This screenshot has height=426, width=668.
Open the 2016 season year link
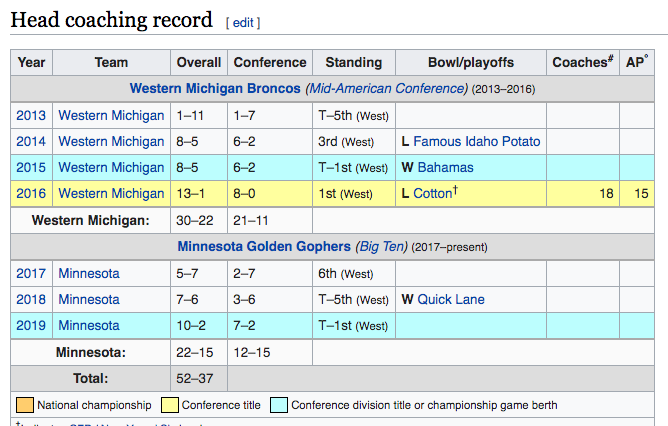(31, 193)
